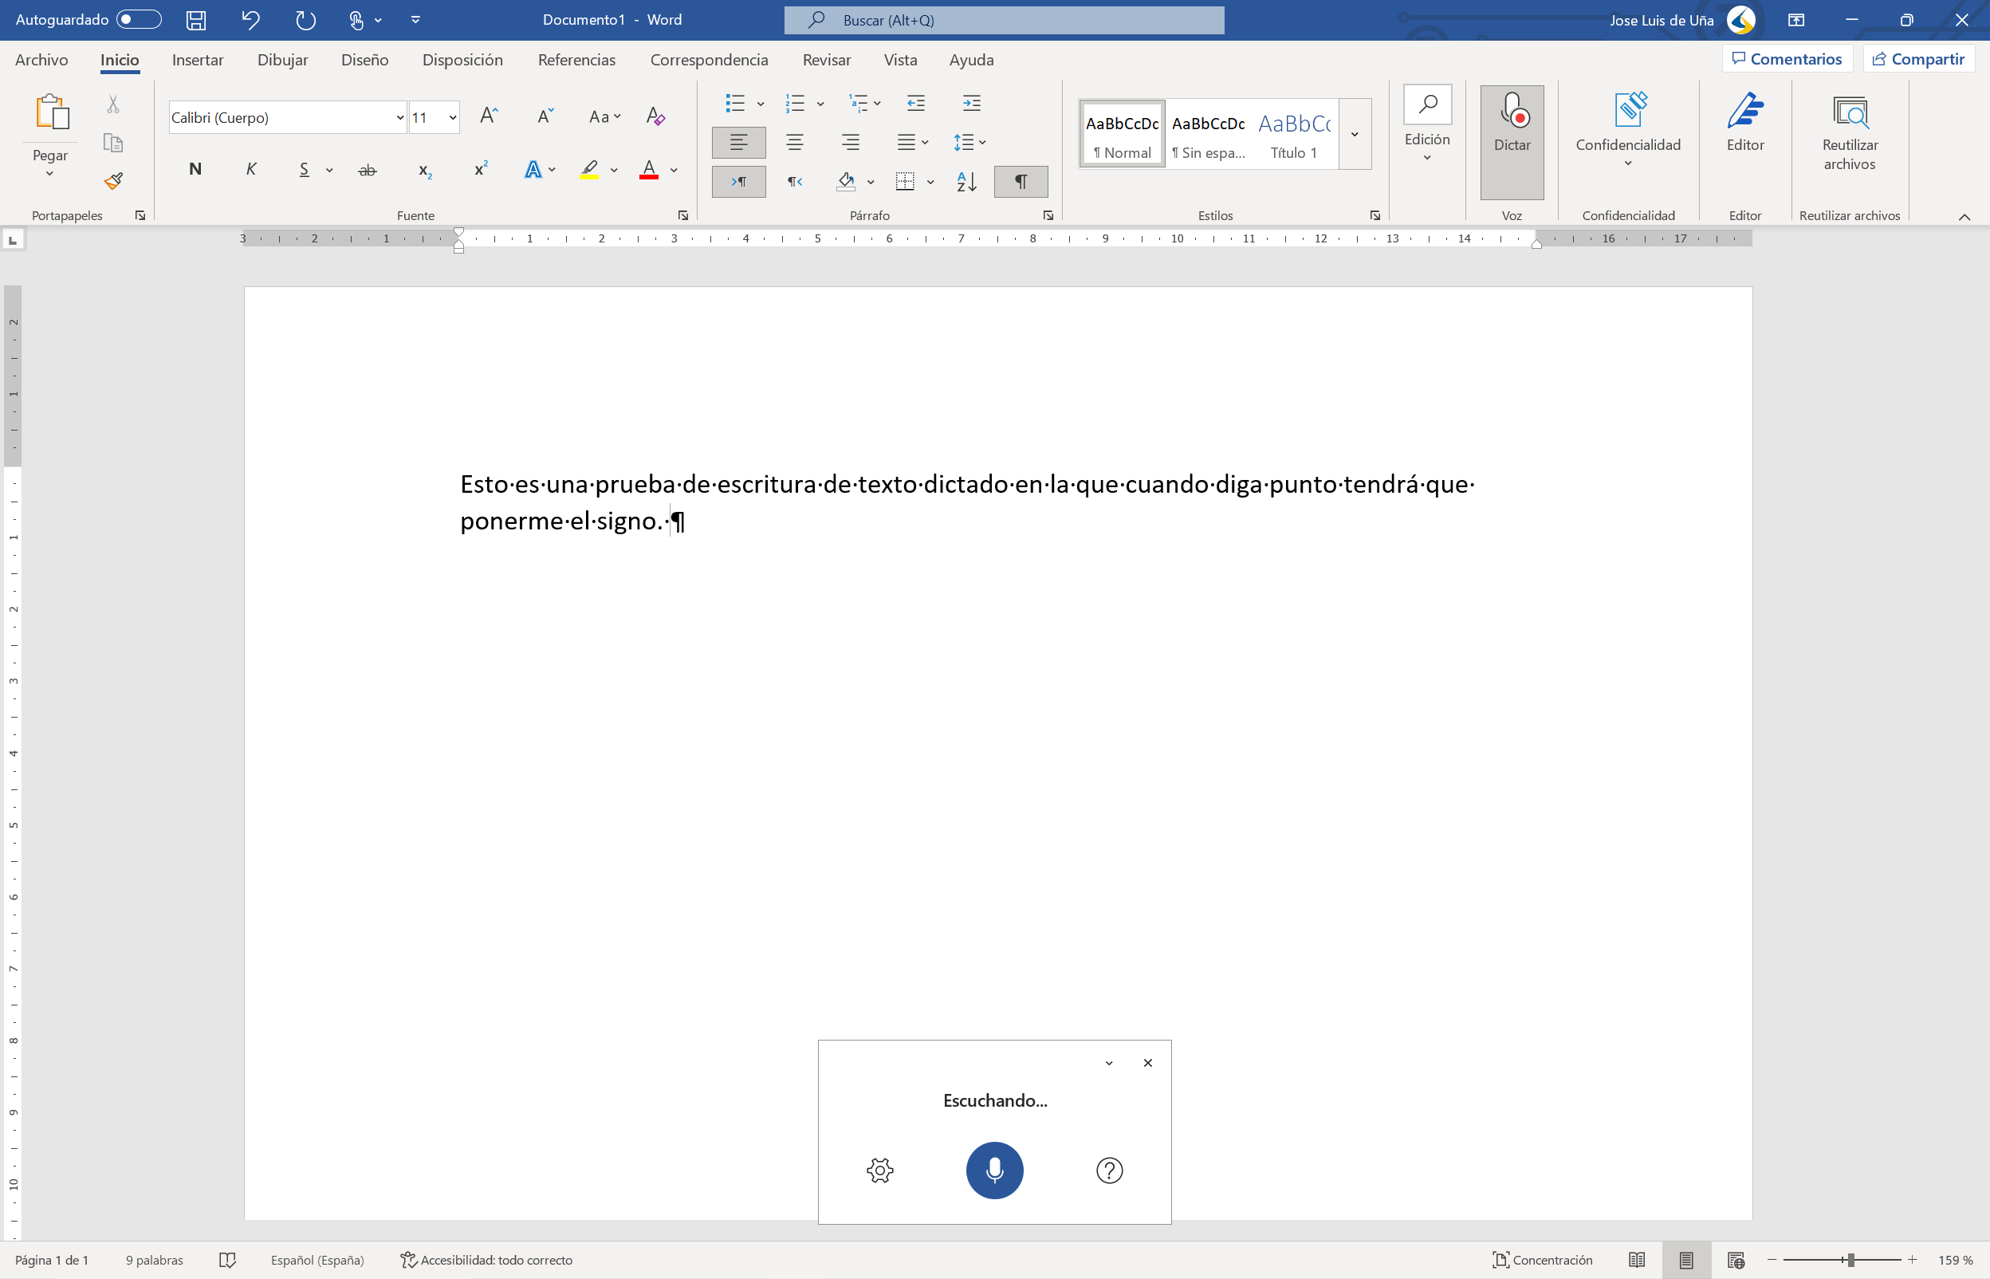Viewport: 1990px width, 1279px height.
Task: Stop dictation with the microphone button
Action: pos(993,1170)
